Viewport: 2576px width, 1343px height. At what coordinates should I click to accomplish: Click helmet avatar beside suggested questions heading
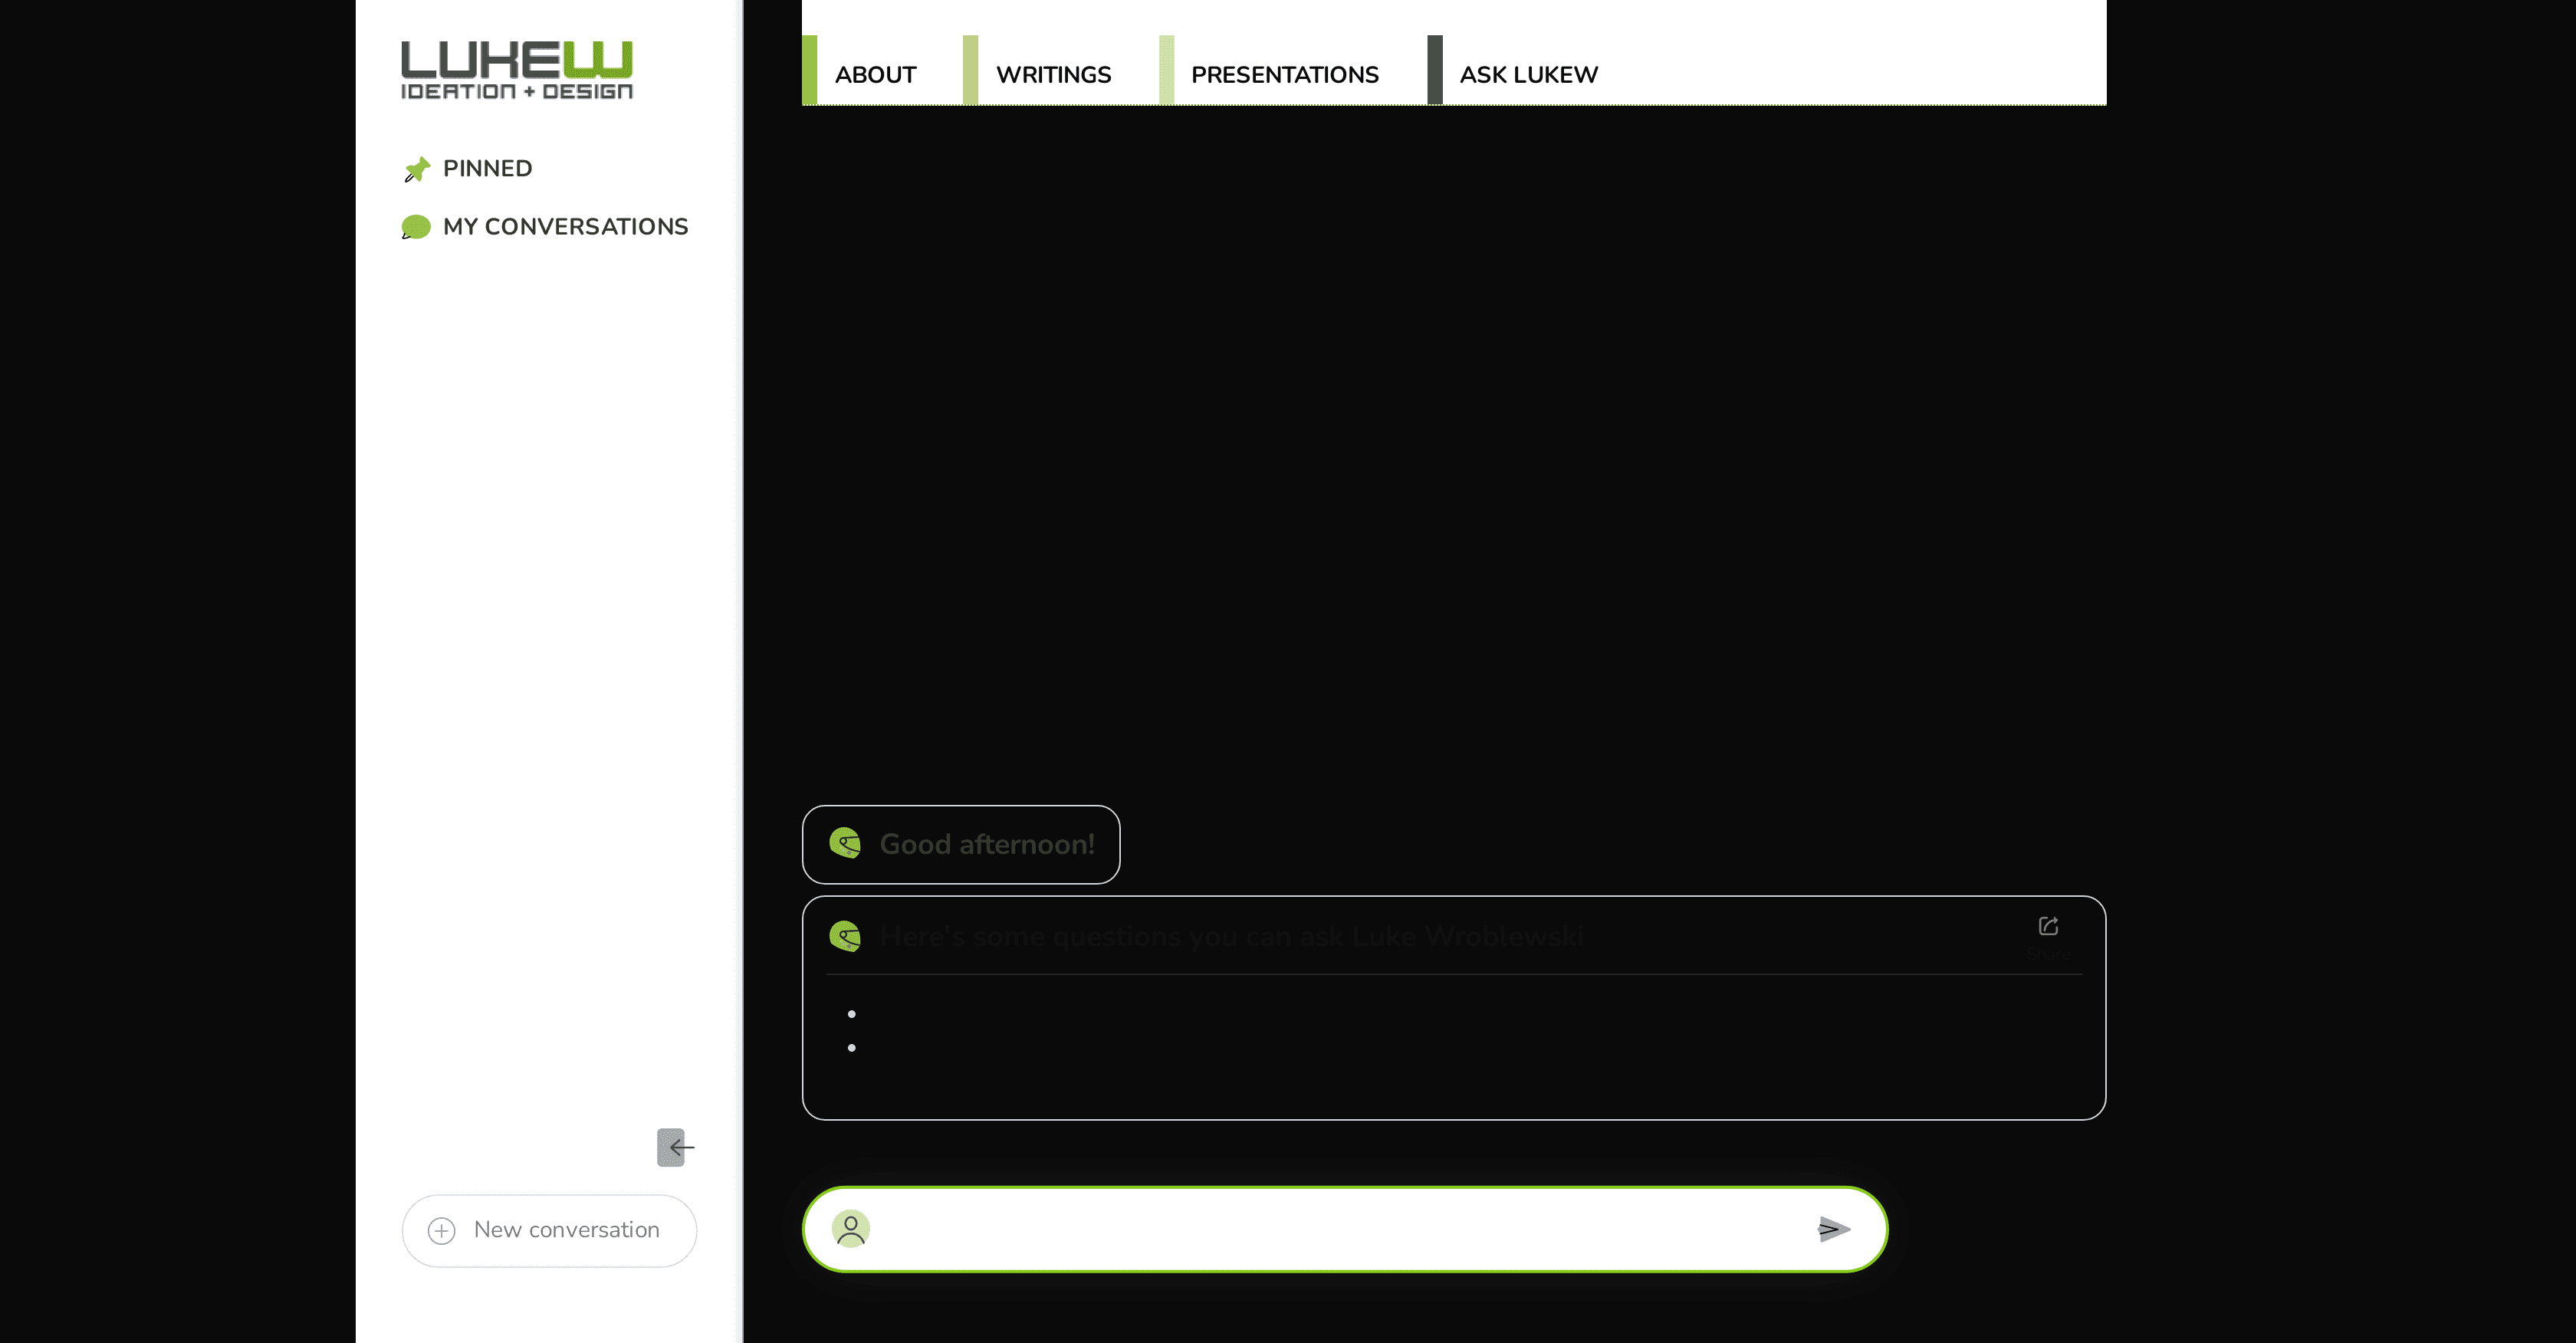point(845,936)
